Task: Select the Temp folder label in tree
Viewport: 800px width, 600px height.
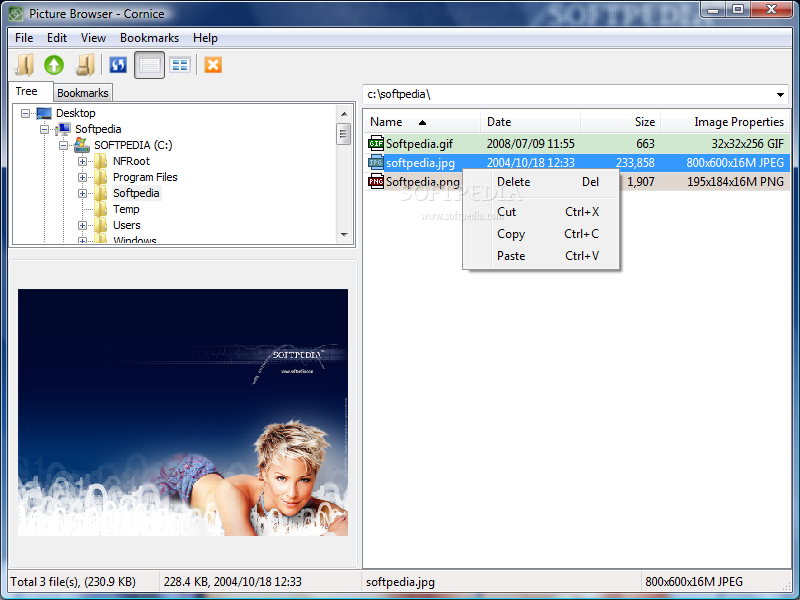Action: coord(126,209)
